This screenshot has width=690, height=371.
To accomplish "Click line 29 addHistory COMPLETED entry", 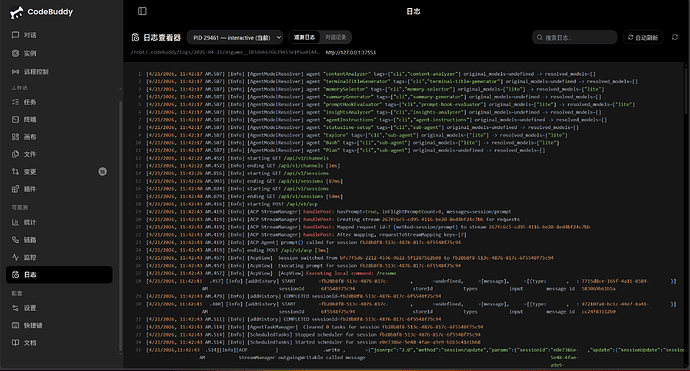I will [x=294, y=296].
